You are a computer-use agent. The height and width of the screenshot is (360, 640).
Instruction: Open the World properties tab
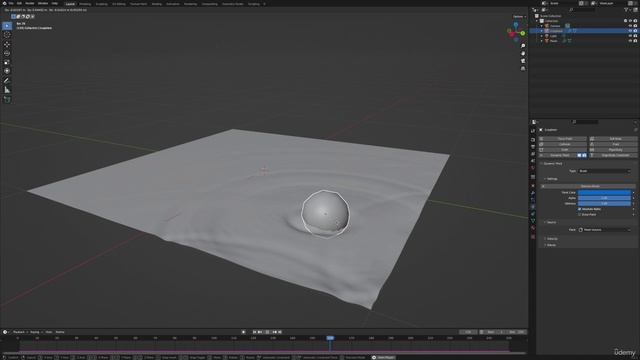[533, 168]
